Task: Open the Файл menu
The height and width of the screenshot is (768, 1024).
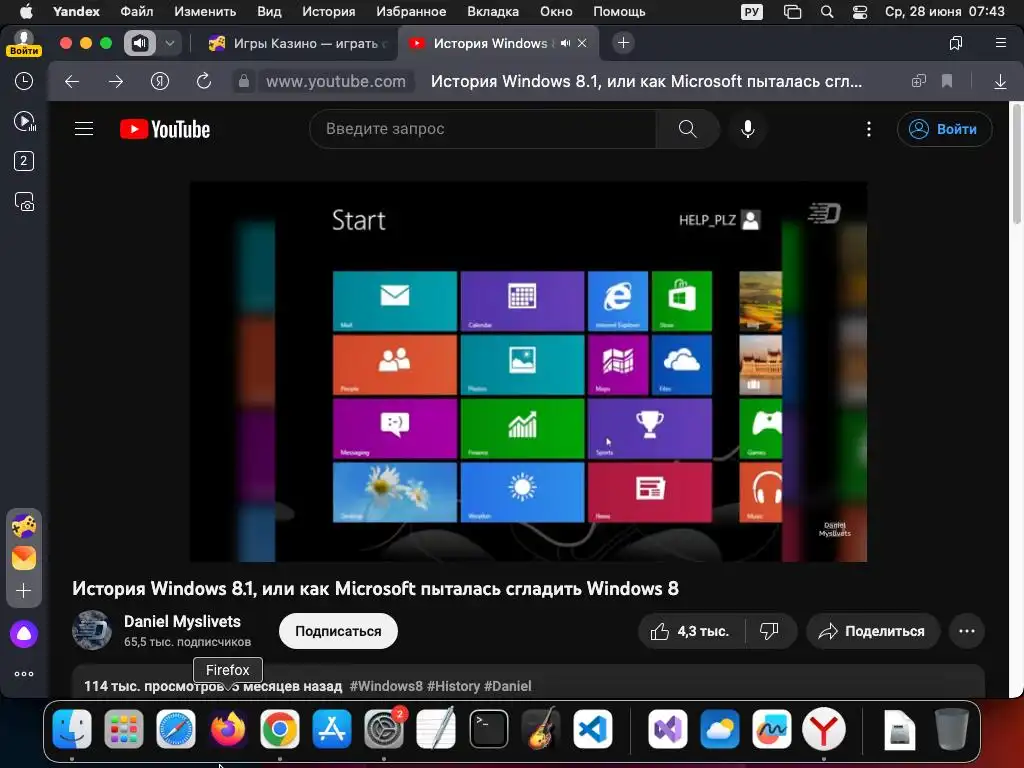Action: pyautogui.click(x=136, y=11)
